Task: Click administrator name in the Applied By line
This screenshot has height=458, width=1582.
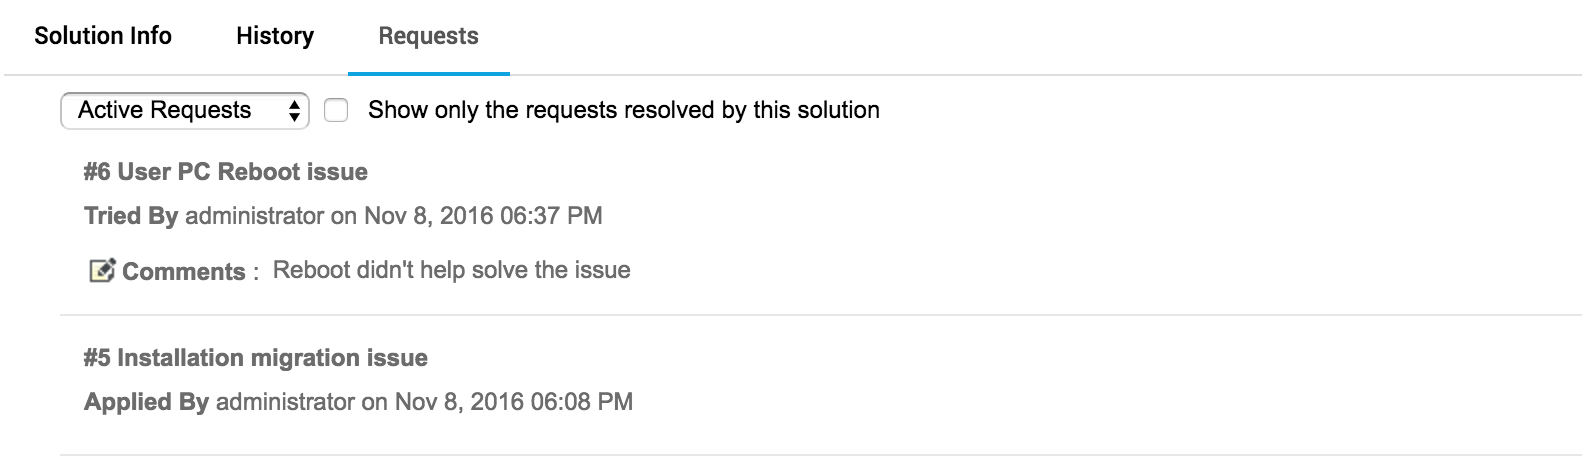Action: tap(286, 402)
